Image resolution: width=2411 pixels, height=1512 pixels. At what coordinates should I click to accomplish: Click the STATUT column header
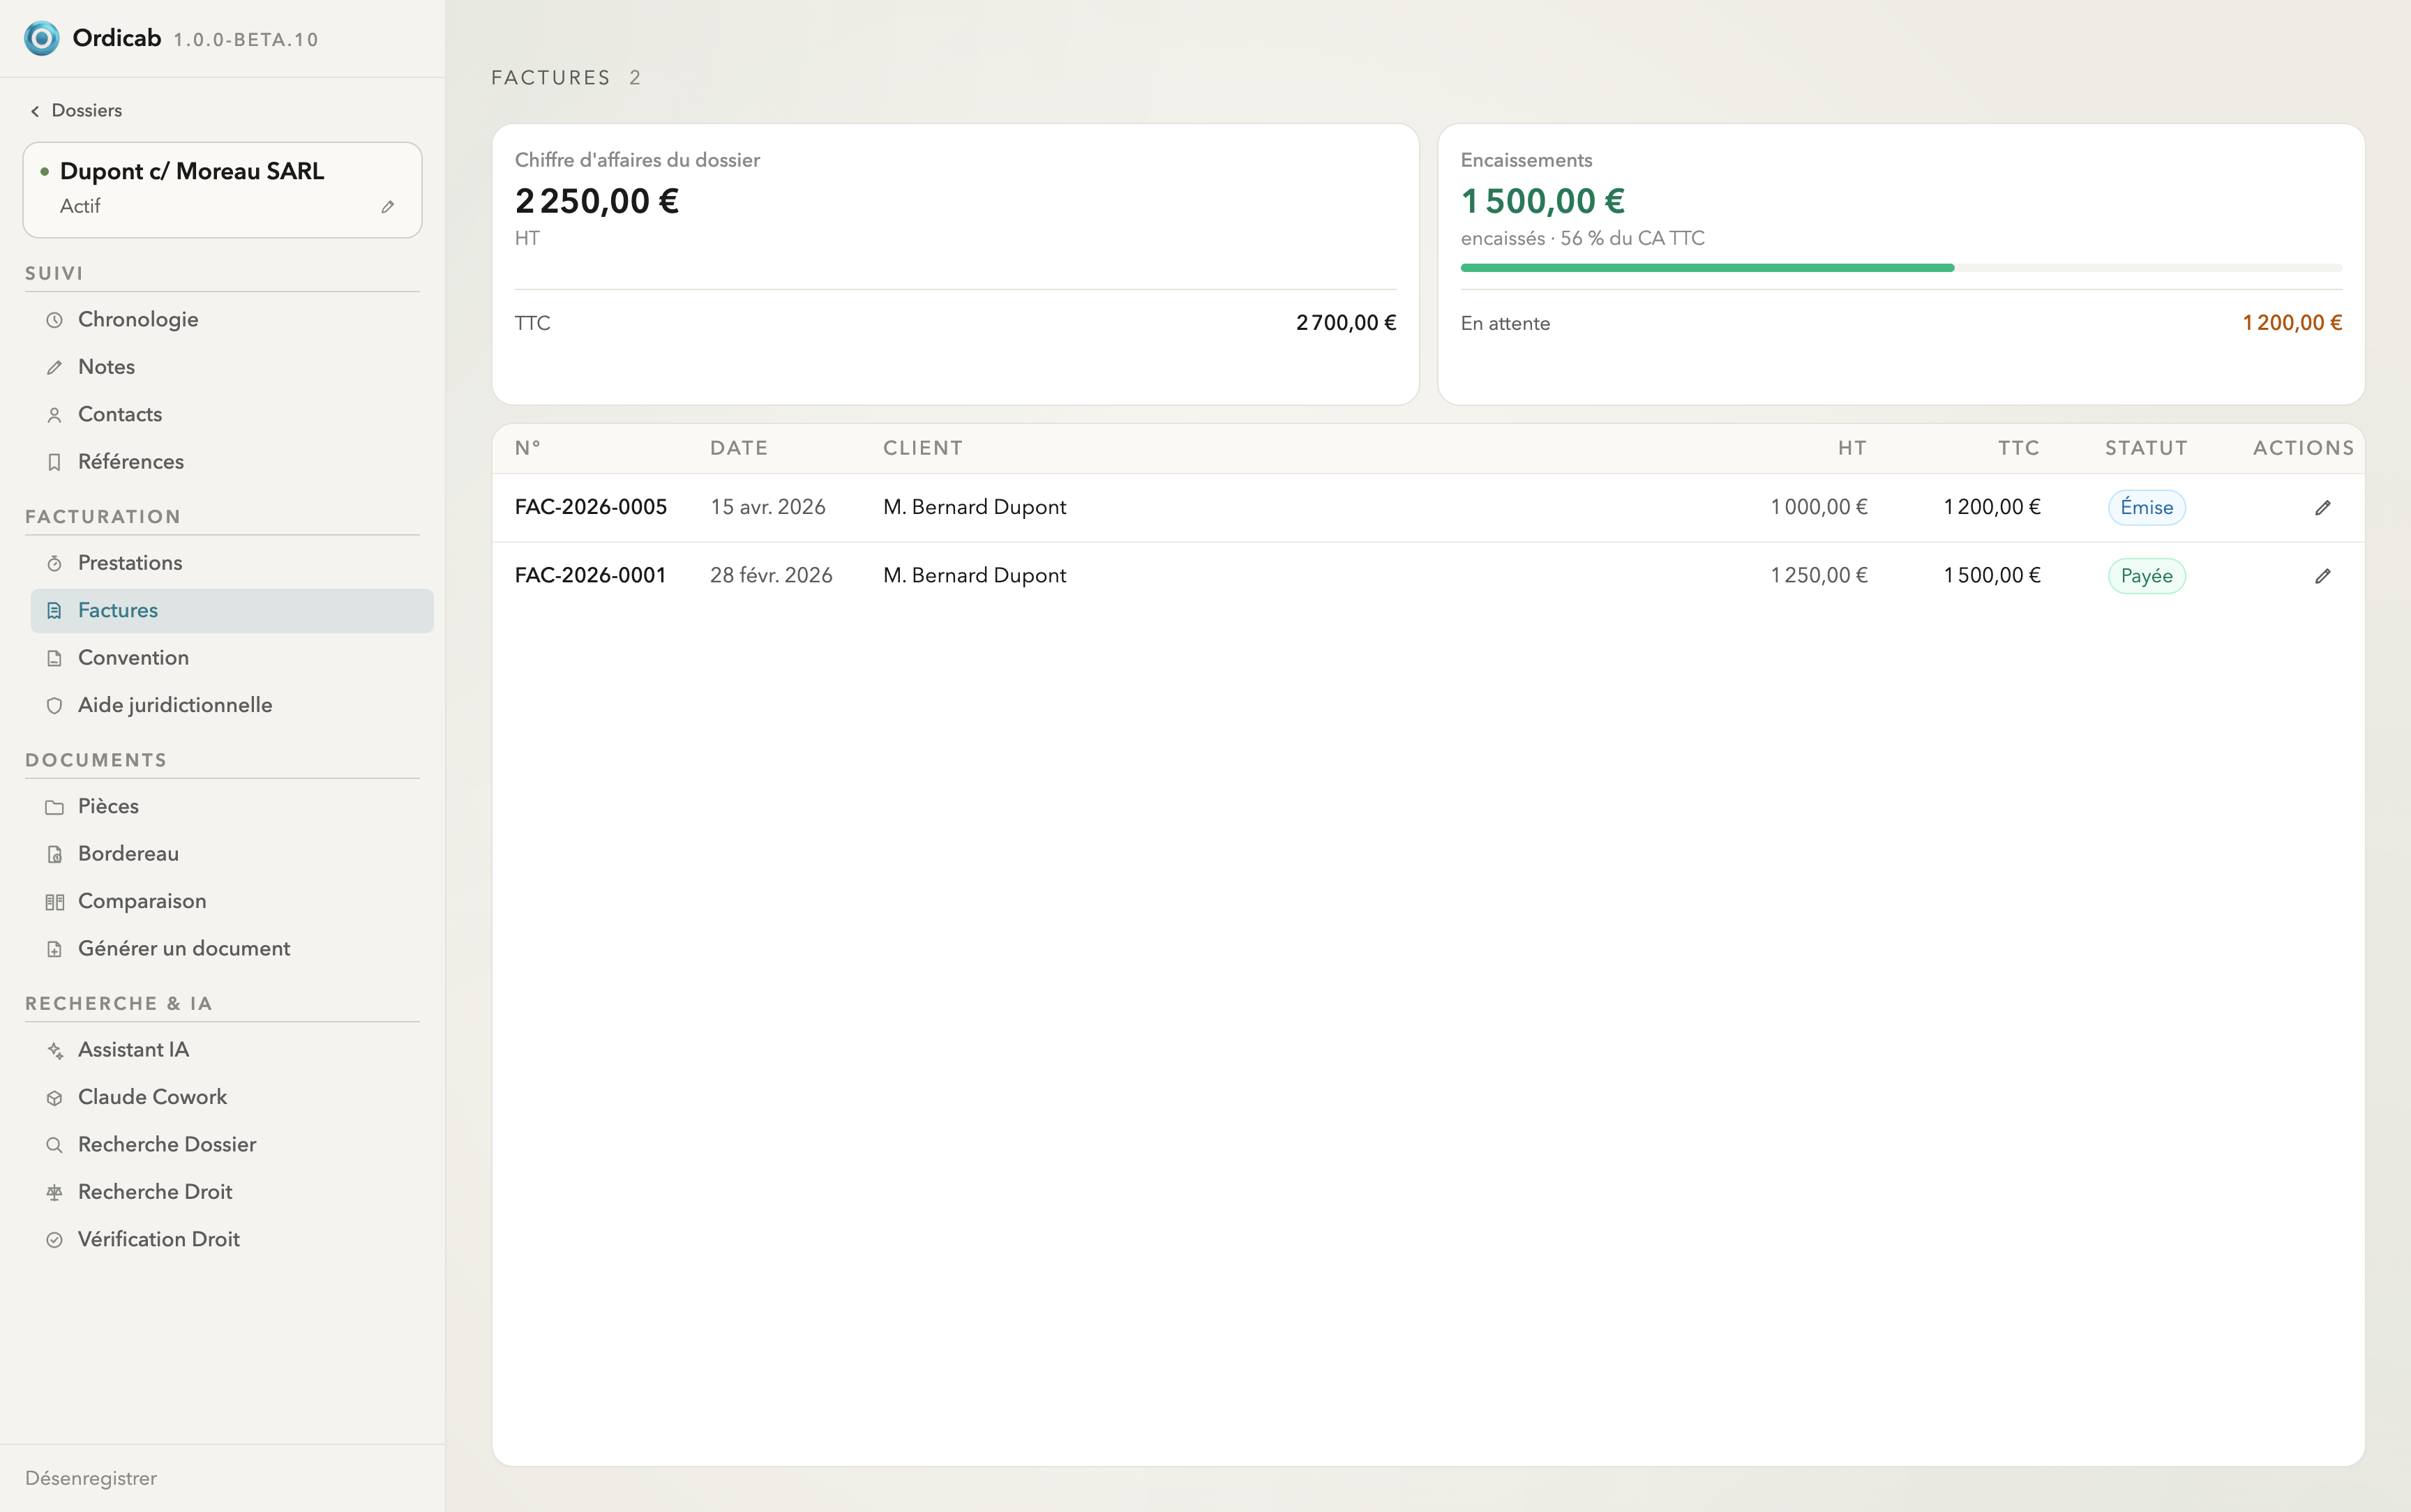pos(2146,448)
